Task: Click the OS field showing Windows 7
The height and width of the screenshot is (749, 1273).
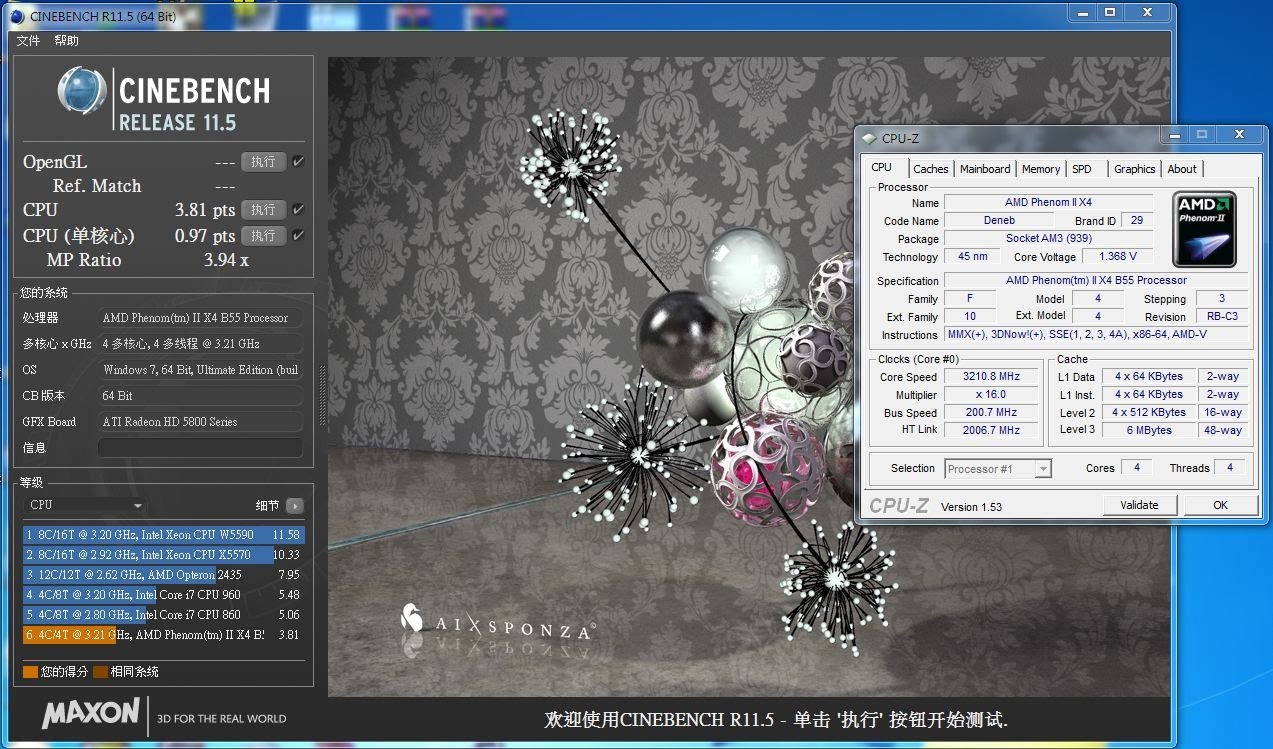Action: pyautogui.click(x=200, y=370)
